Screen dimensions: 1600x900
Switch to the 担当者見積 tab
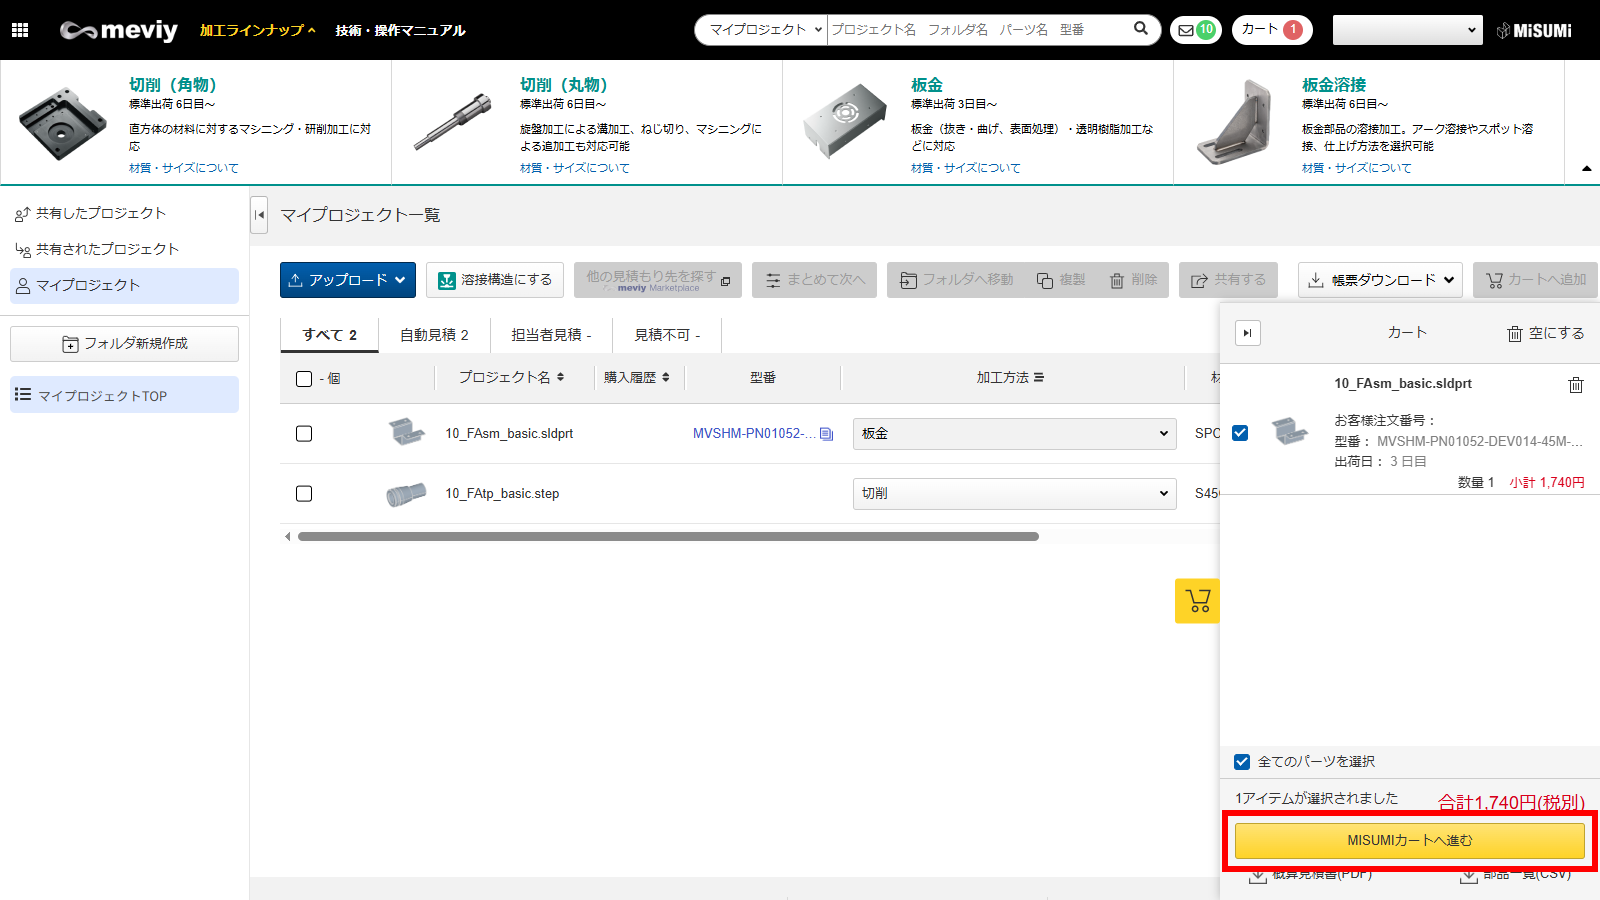coord(552,335)
